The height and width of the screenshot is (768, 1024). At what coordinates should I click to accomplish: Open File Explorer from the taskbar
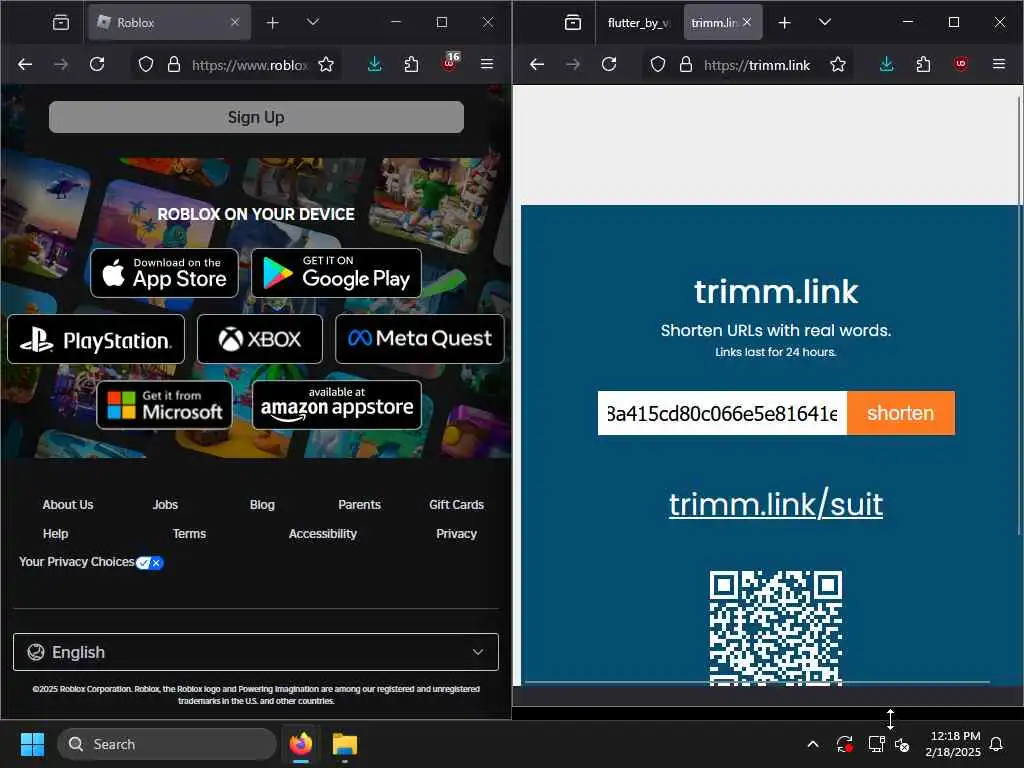click(x=345, y=744)
